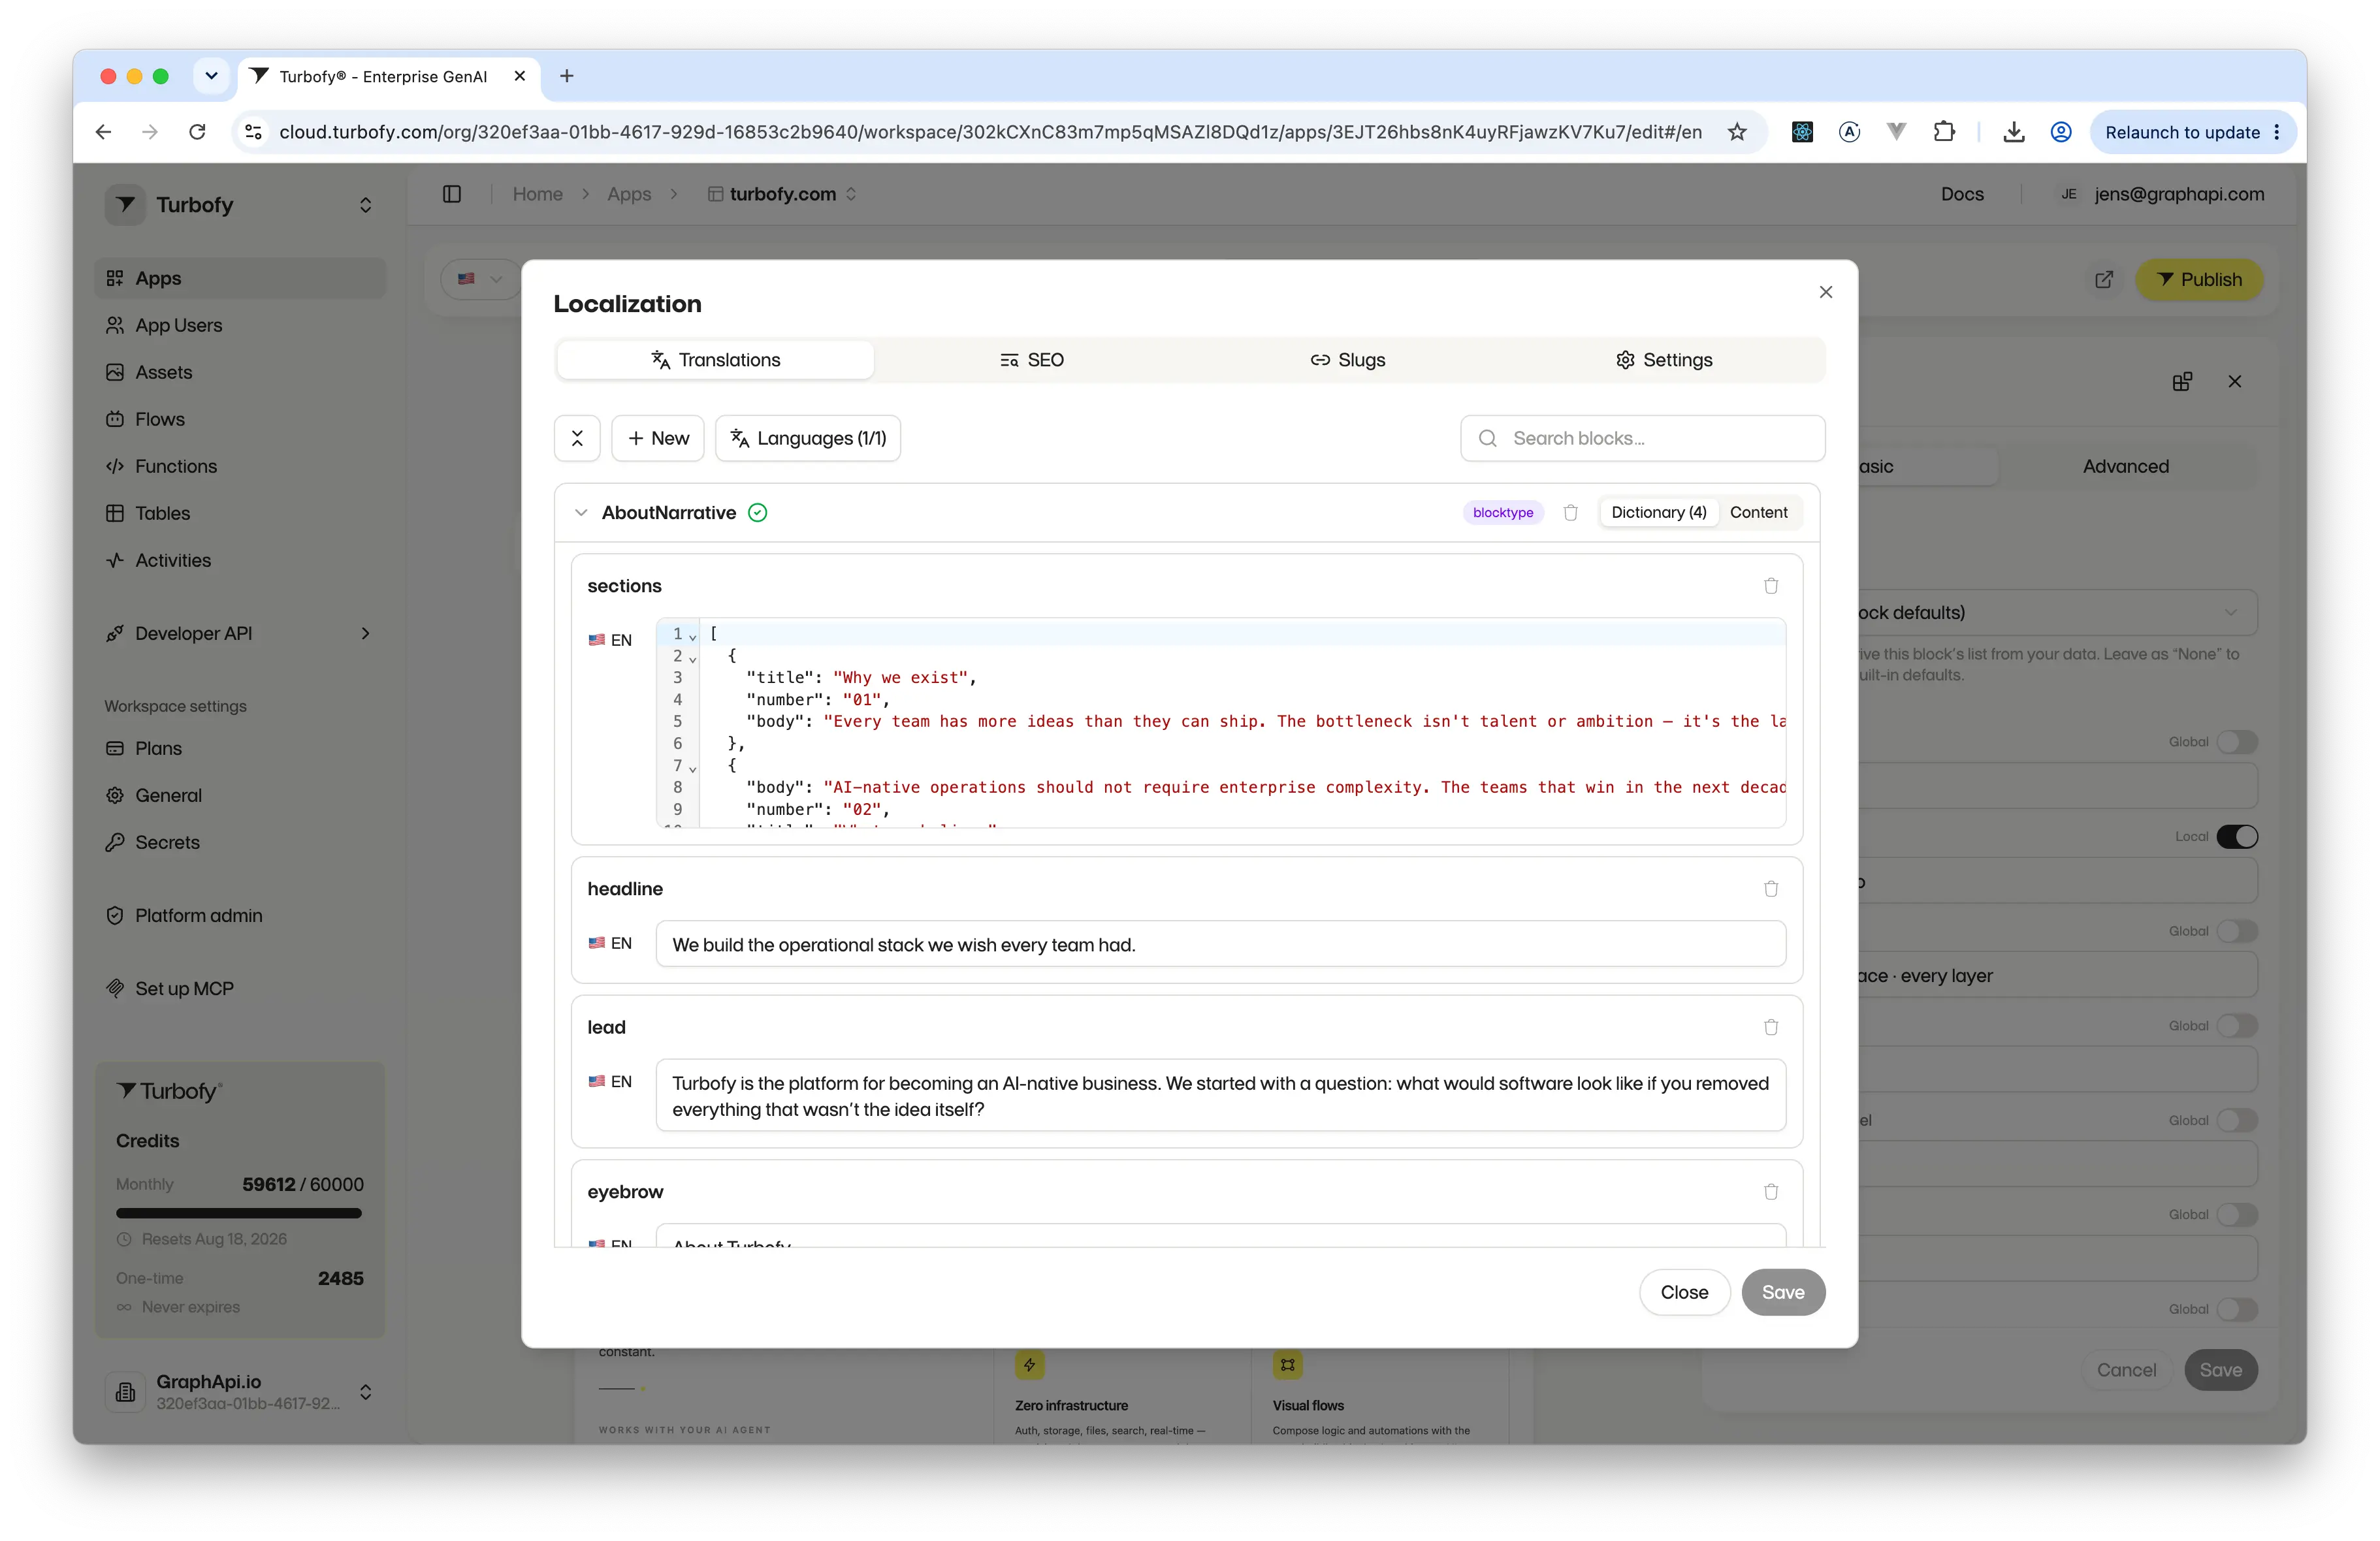Viewport: 2380px width, 1541px height.
Task: Click the block layout icon in right panel
Action: pos(2182,382)
